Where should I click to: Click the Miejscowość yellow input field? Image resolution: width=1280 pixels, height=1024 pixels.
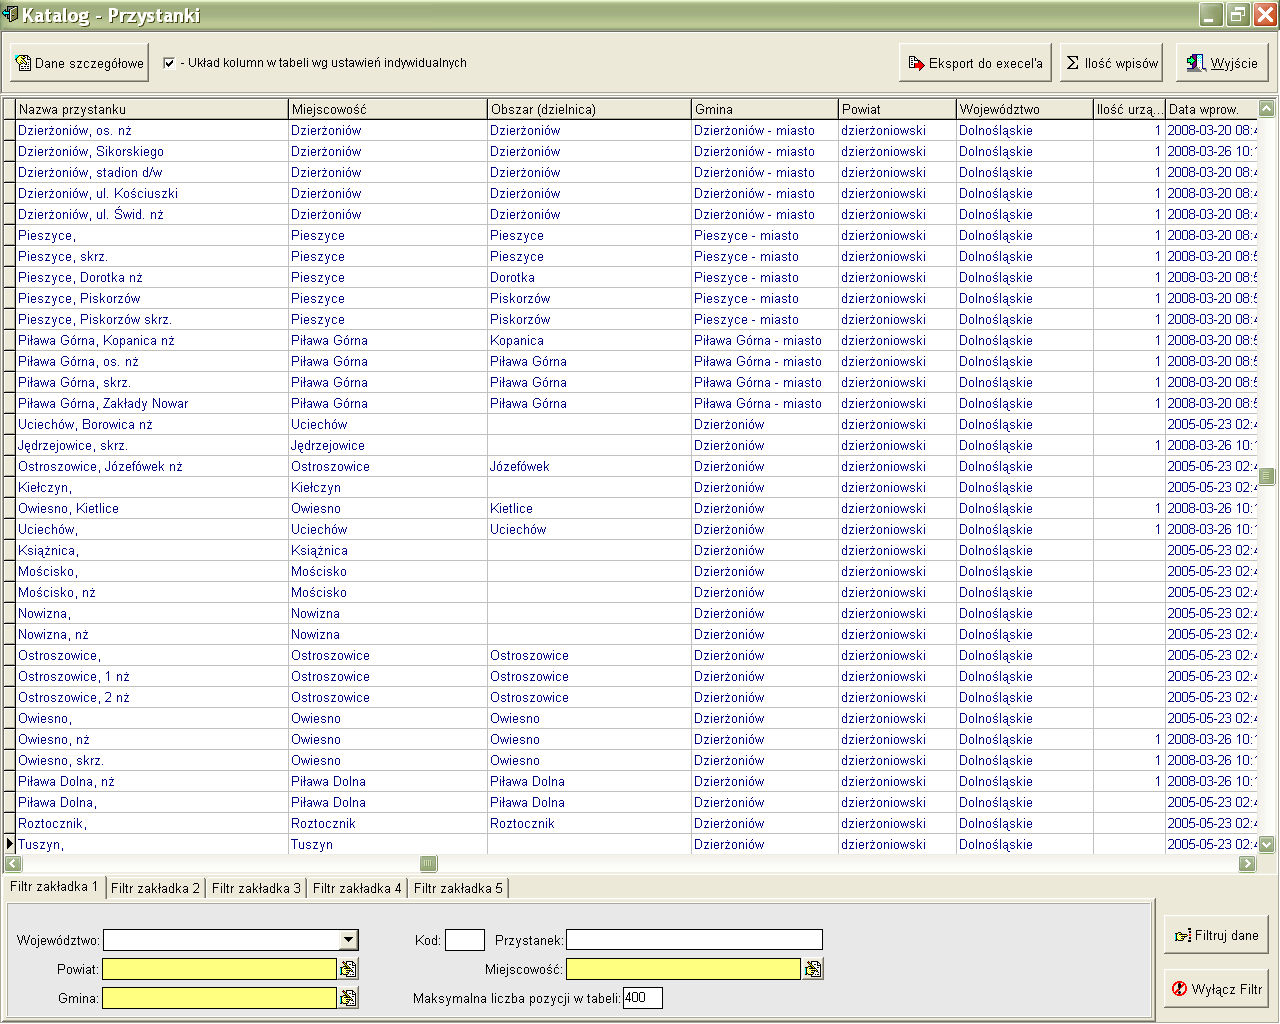tap(684, 969)
